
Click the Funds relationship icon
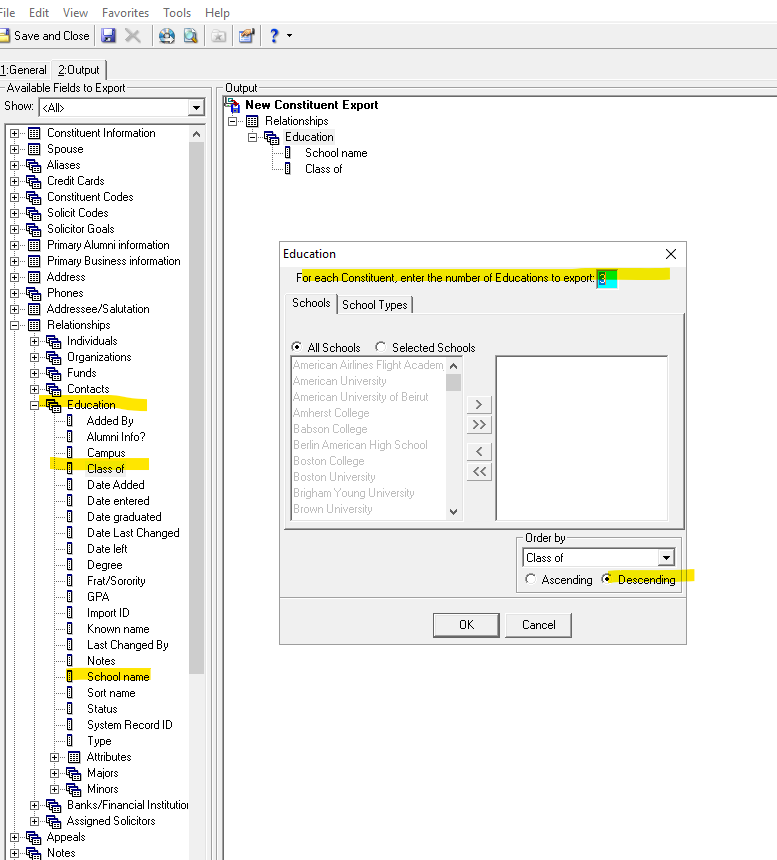tap(54, 373)
